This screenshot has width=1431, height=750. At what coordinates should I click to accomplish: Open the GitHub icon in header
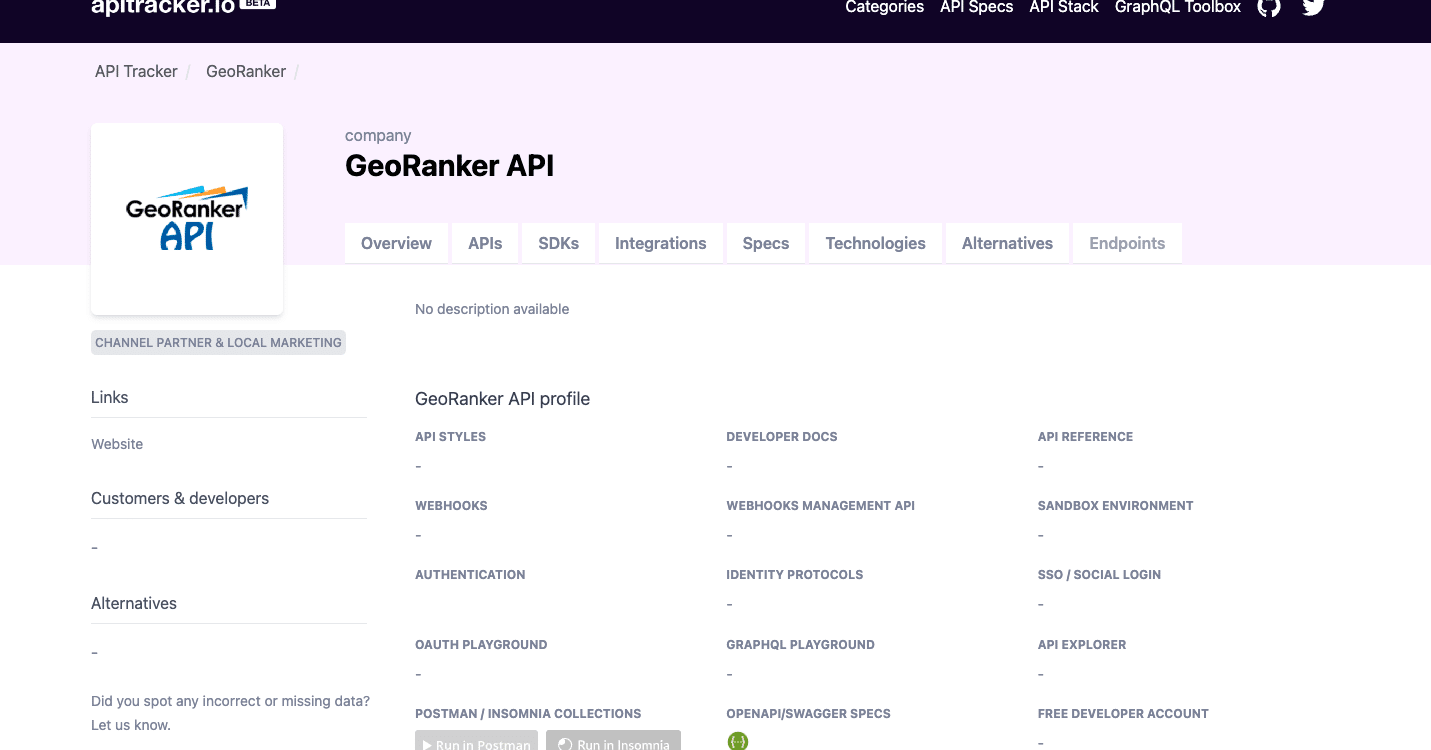pyautogui.click(x=1269, y=6)
